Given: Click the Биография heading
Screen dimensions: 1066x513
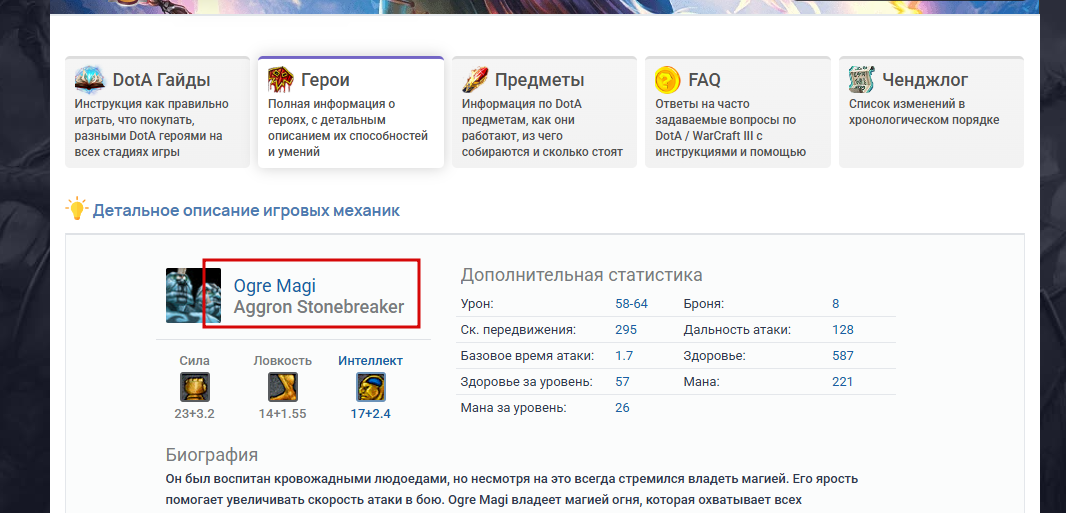Looking at the screenshot, I should [212, 455].
